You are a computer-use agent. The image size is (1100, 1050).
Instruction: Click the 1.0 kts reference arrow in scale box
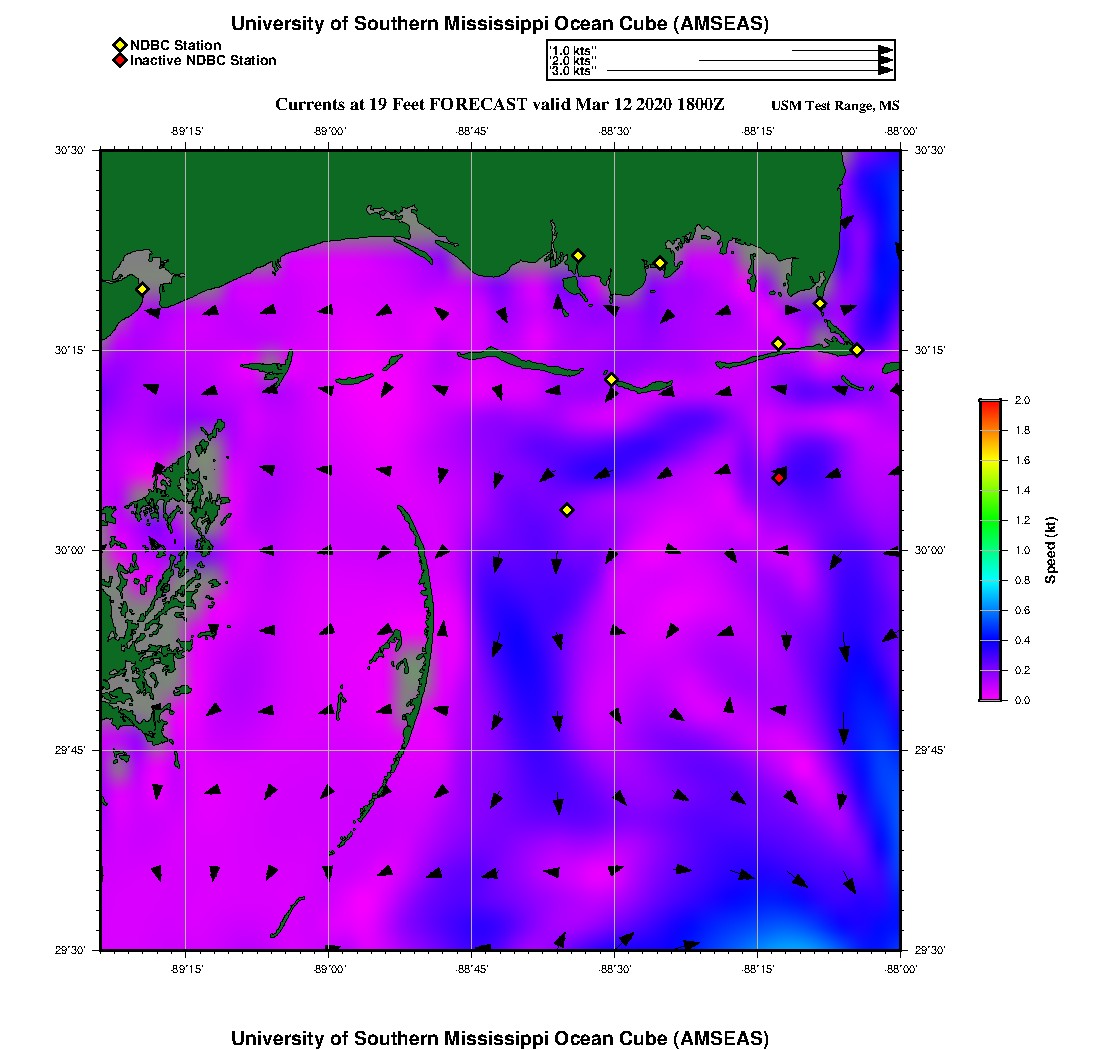[840, 49]
